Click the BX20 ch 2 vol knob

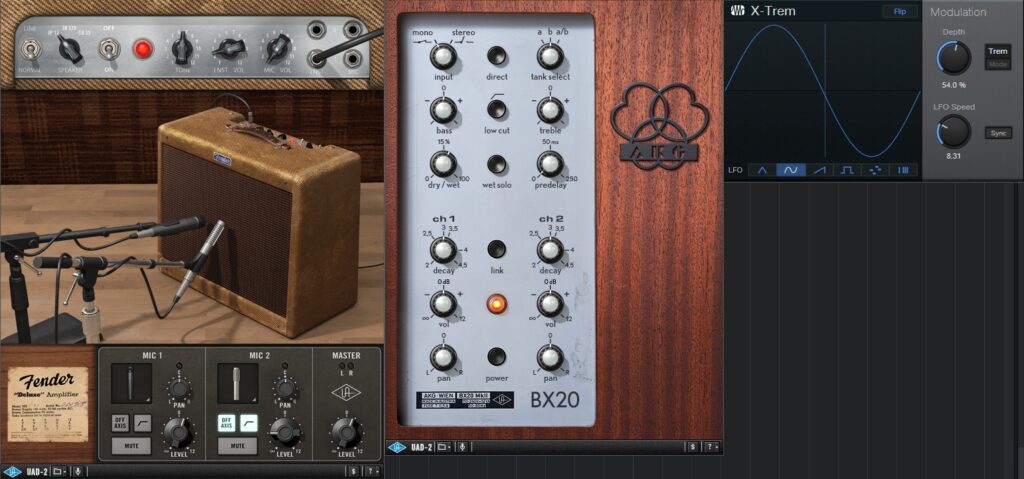(550, 304)
